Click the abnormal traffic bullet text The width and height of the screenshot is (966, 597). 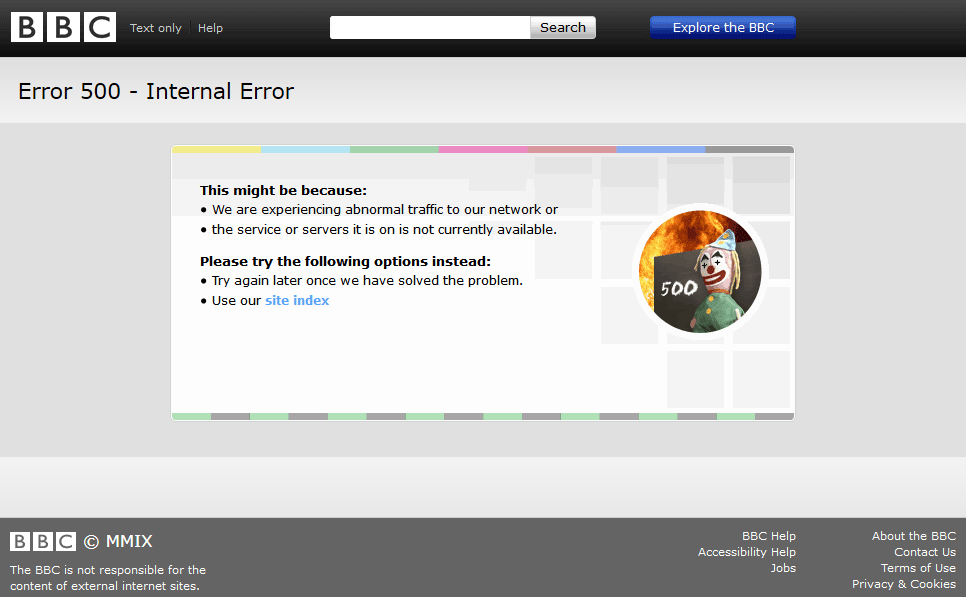[x=385, y=209]
